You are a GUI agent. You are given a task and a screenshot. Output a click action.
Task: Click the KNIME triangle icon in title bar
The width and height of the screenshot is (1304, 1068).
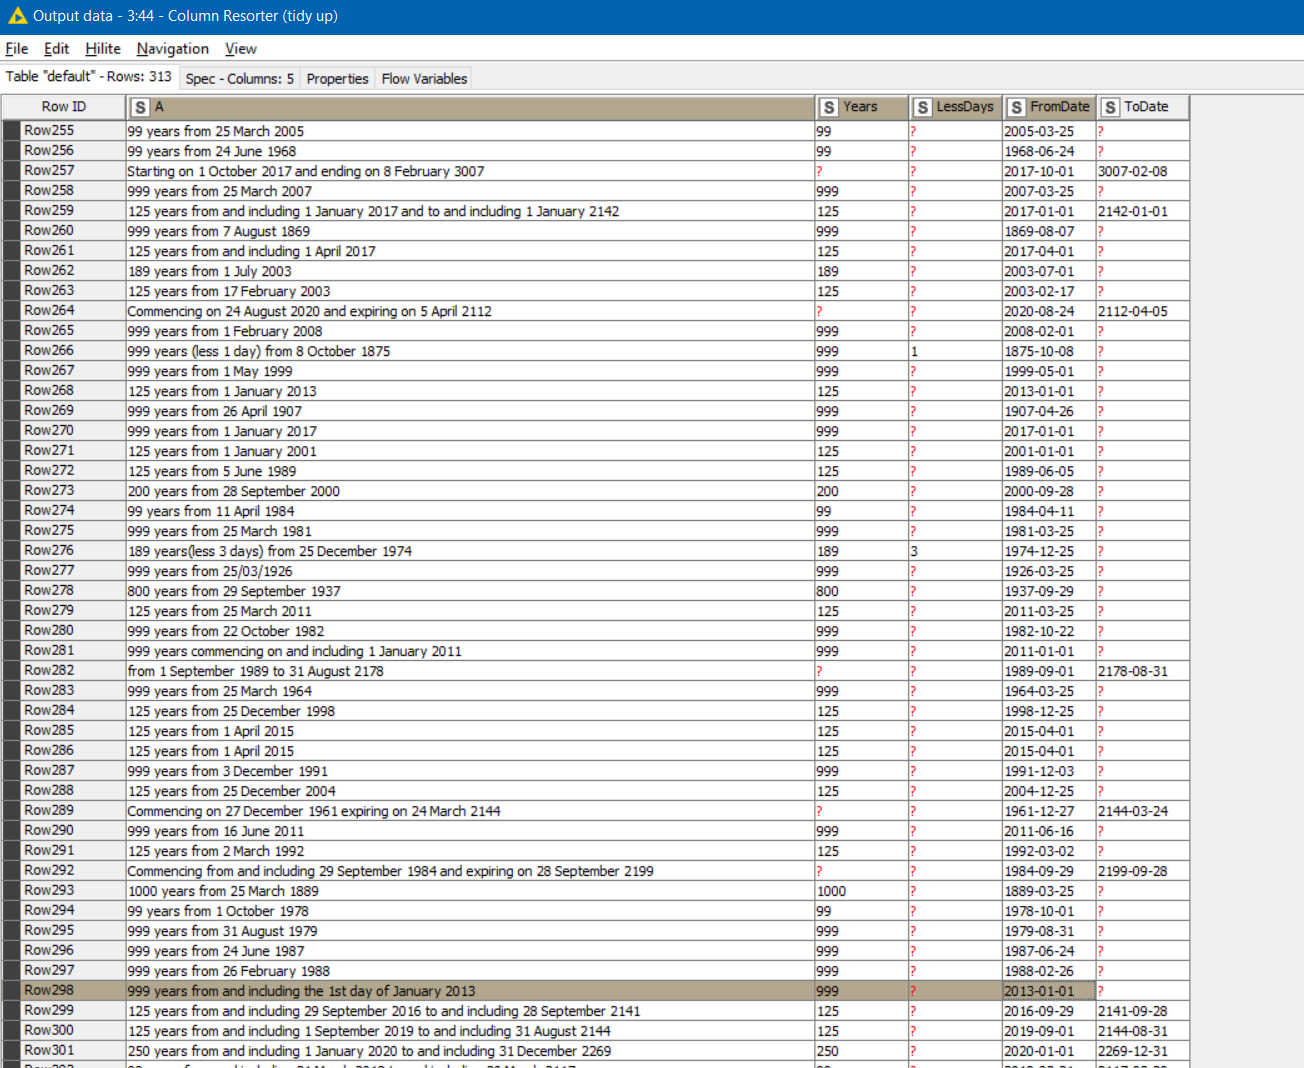point(17,16)
